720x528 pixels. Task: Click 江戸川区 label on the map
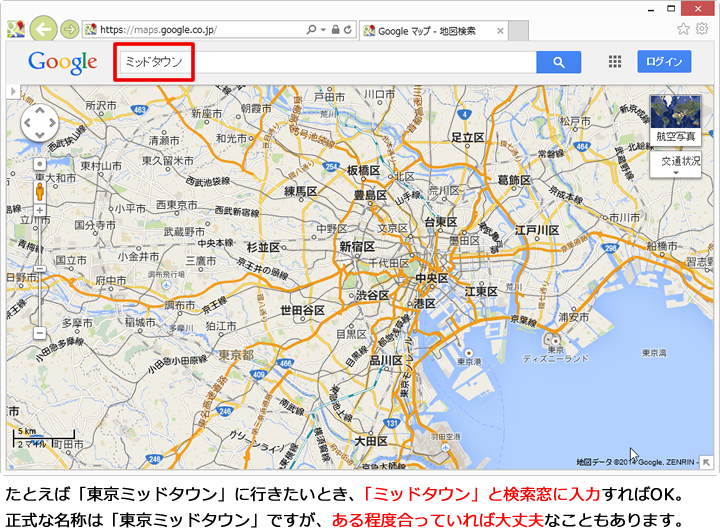click(x=537, y=230)
